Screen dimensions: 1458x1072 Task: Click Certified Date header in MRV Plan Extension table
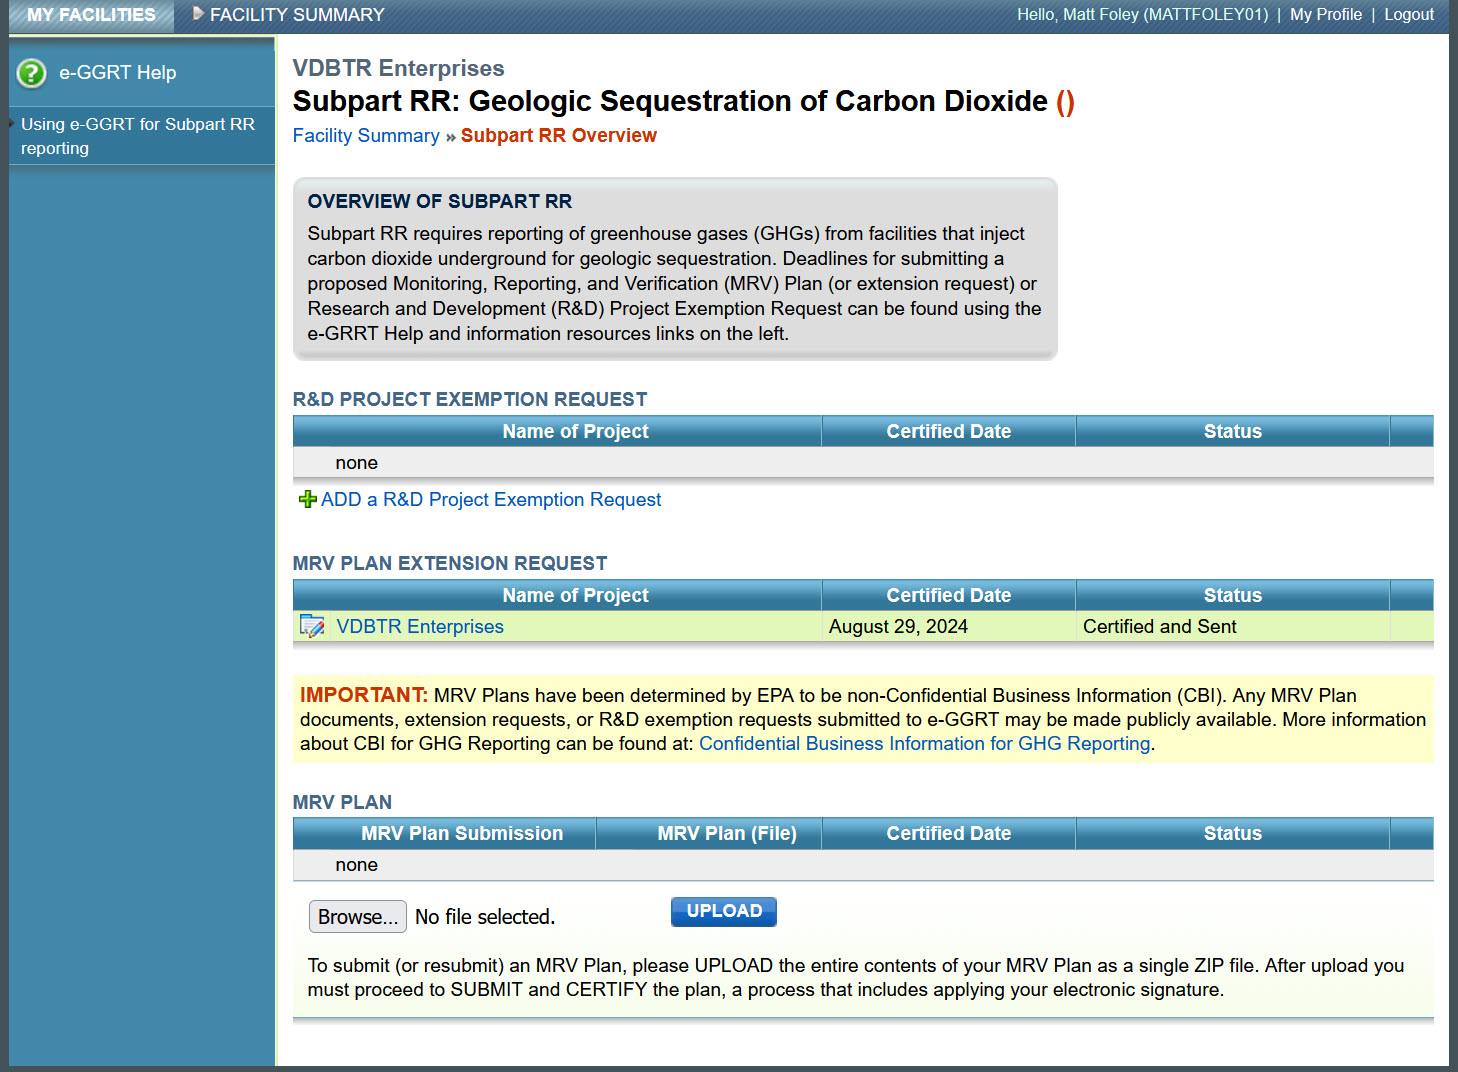point(949,595)
